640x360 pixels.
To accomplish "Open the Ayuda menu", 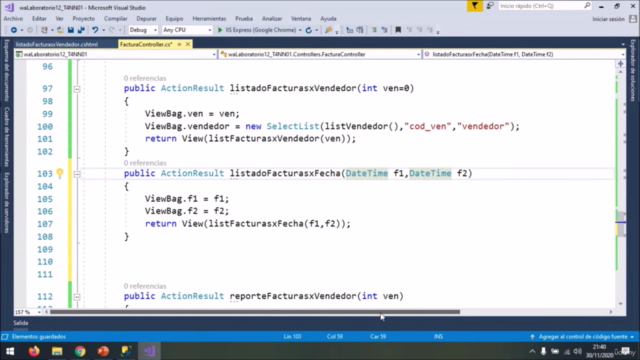I will pos(328,19).
